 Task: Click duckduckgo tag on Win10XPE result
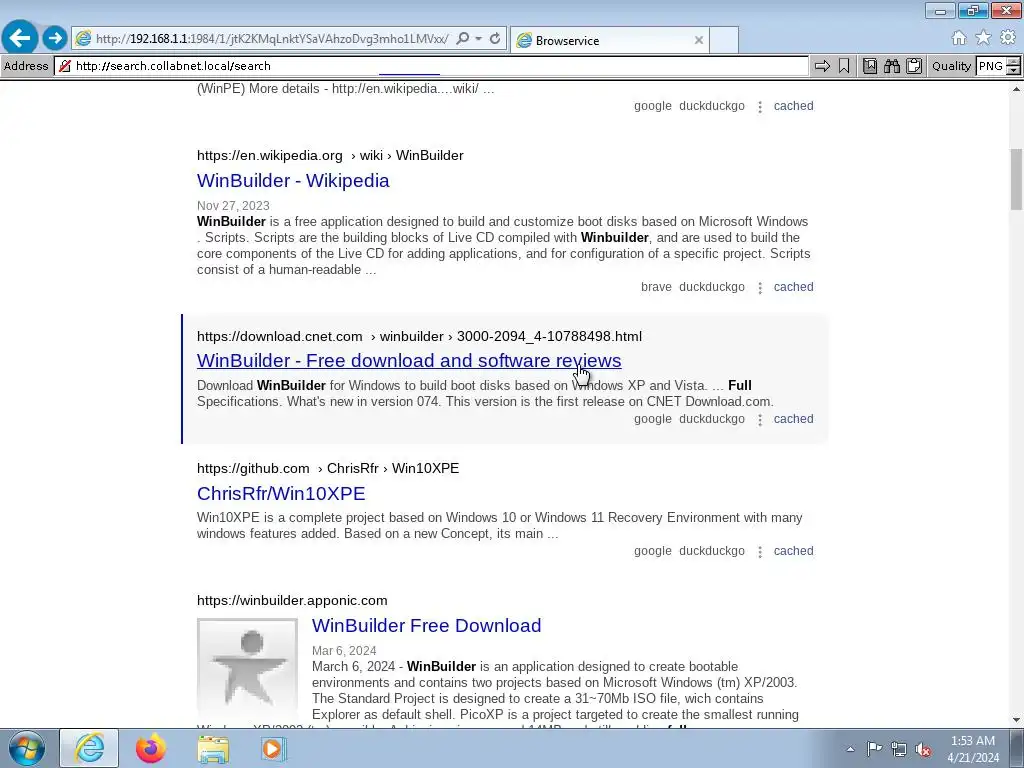click(x=712, y=551)
